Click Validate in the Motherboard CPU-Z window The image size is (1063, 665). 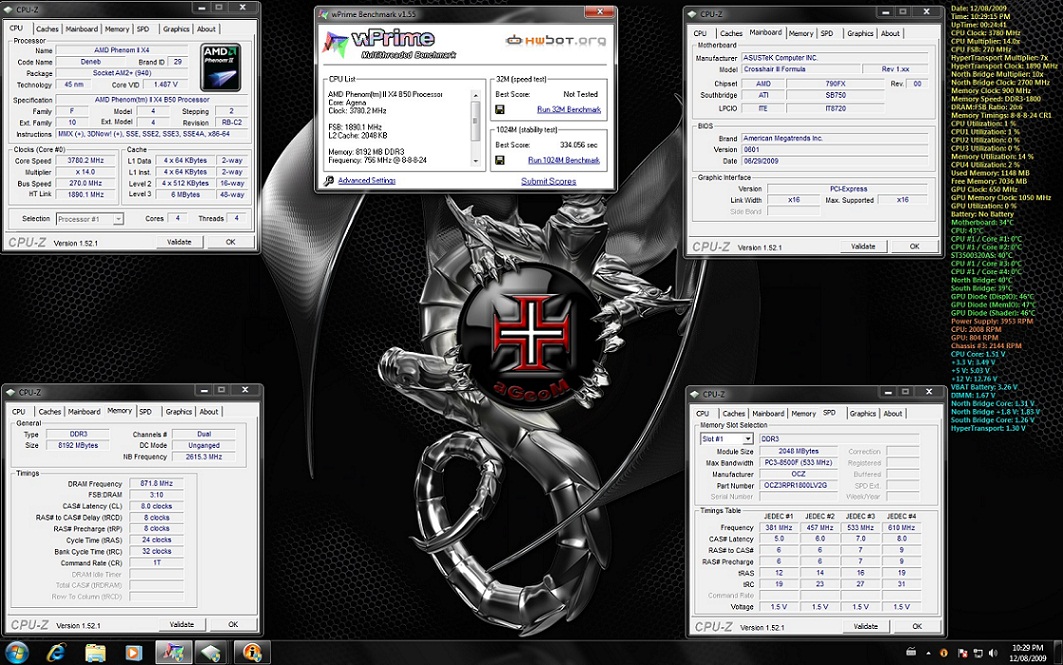click(x=863, y=247)
